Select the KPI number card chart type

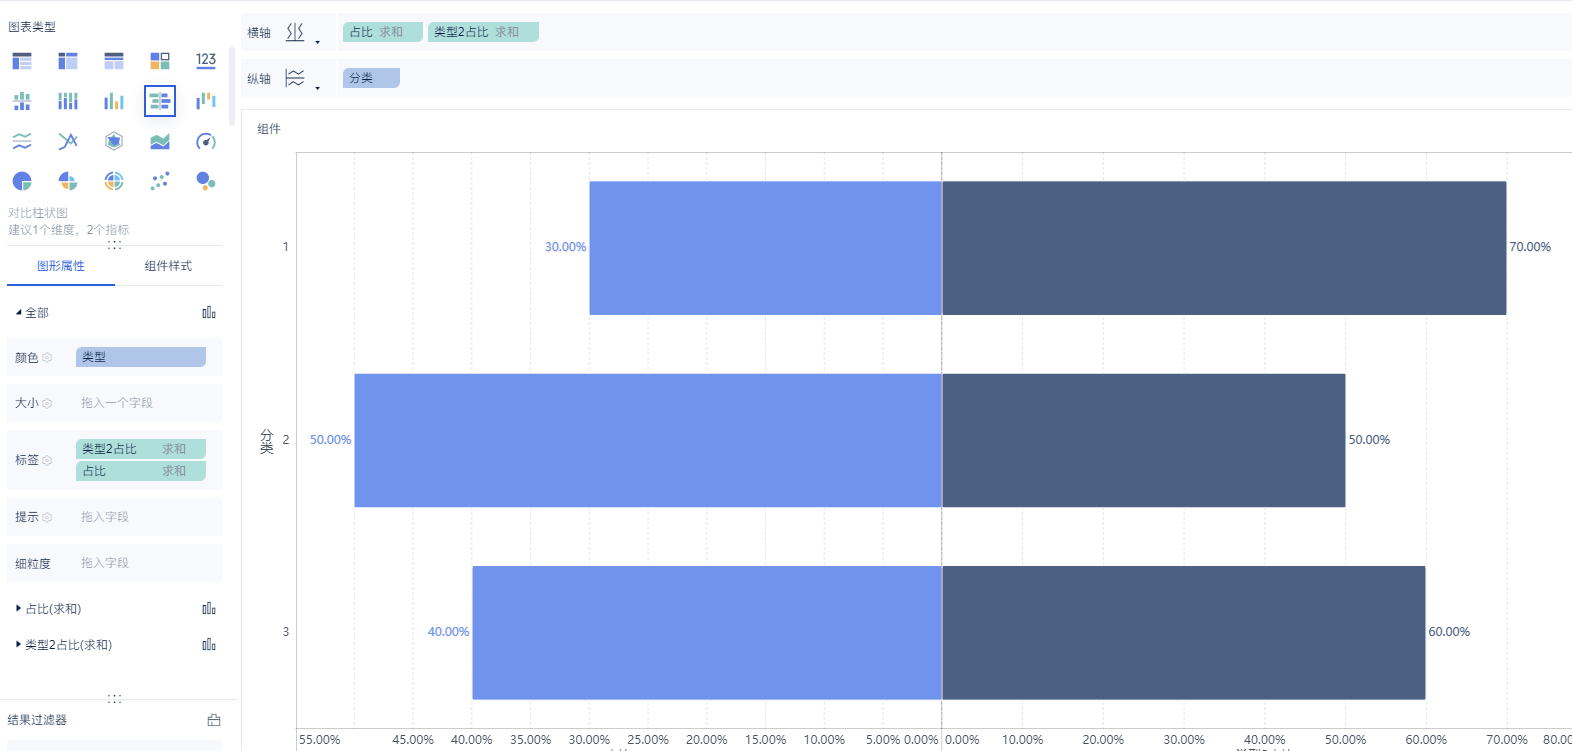[206, 61]
